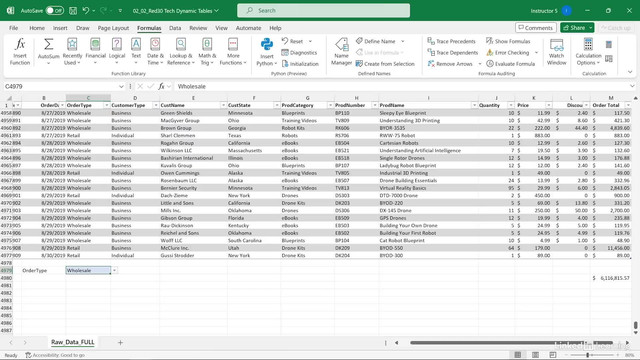The image size is (640, 360).
Task: Select the Raw_Data_FULL sheet tab
Action: (x=73, y=342)
